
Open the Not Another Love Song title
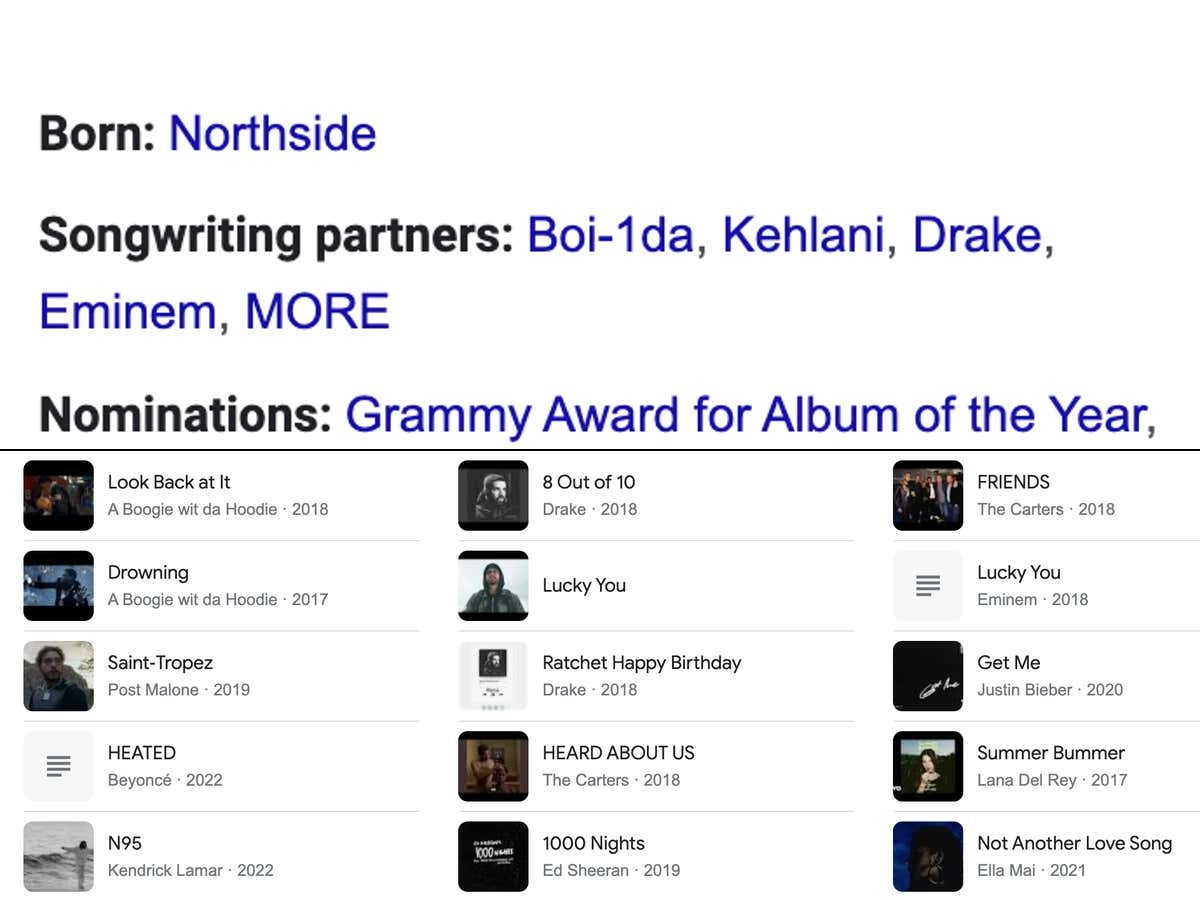1074,843
